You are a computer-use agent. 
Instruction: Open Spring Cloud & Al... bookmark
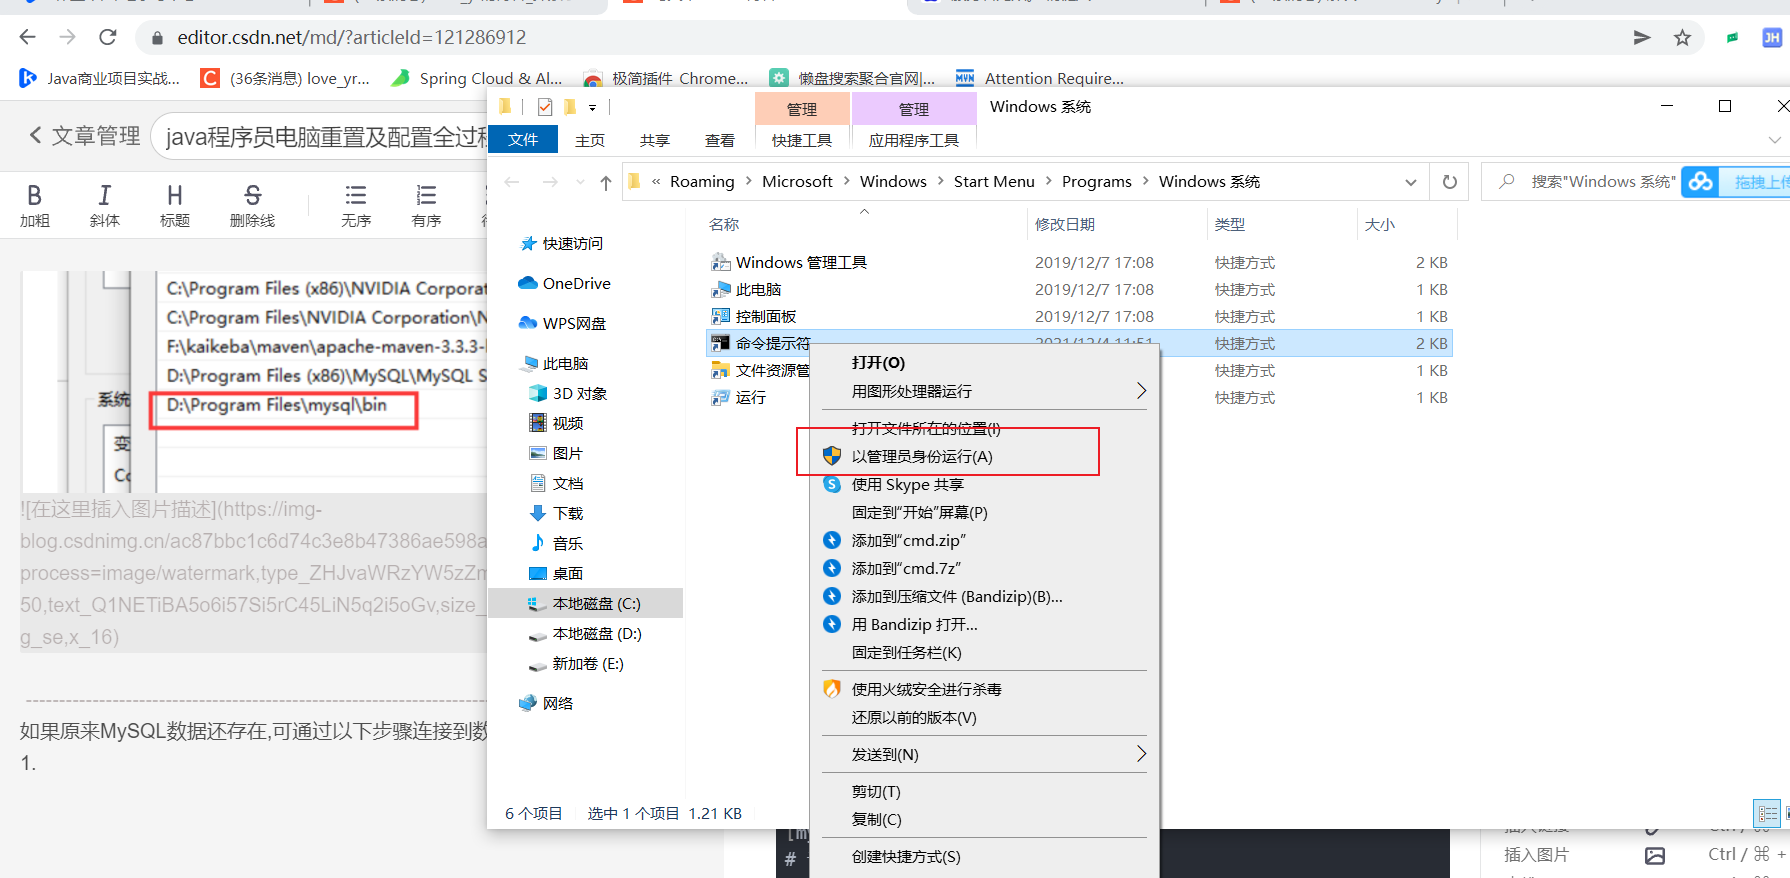[x=477, y=78]
